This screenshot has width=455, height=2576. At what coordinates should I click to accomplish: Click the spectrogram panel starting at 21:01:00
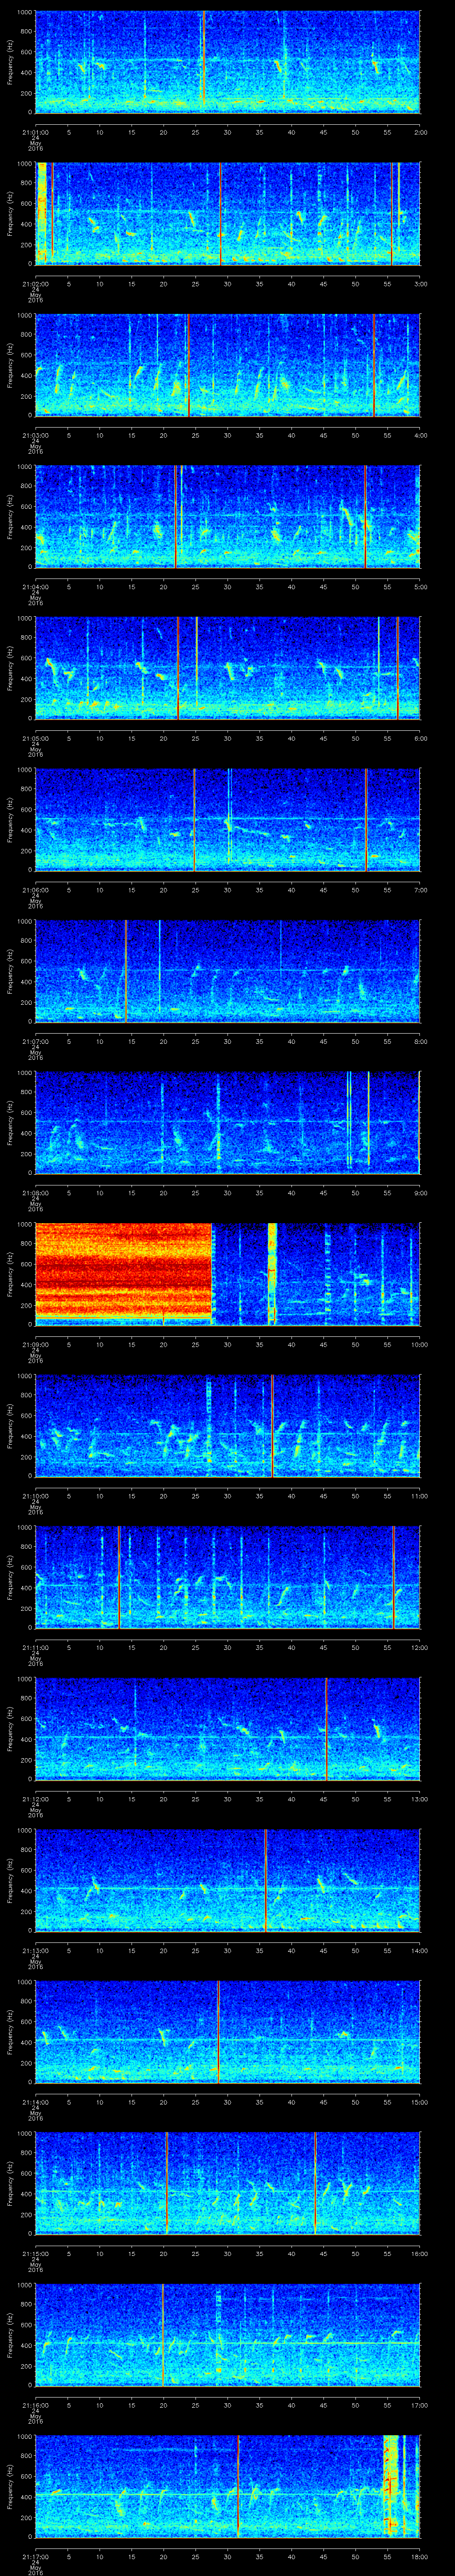(227, 62)
